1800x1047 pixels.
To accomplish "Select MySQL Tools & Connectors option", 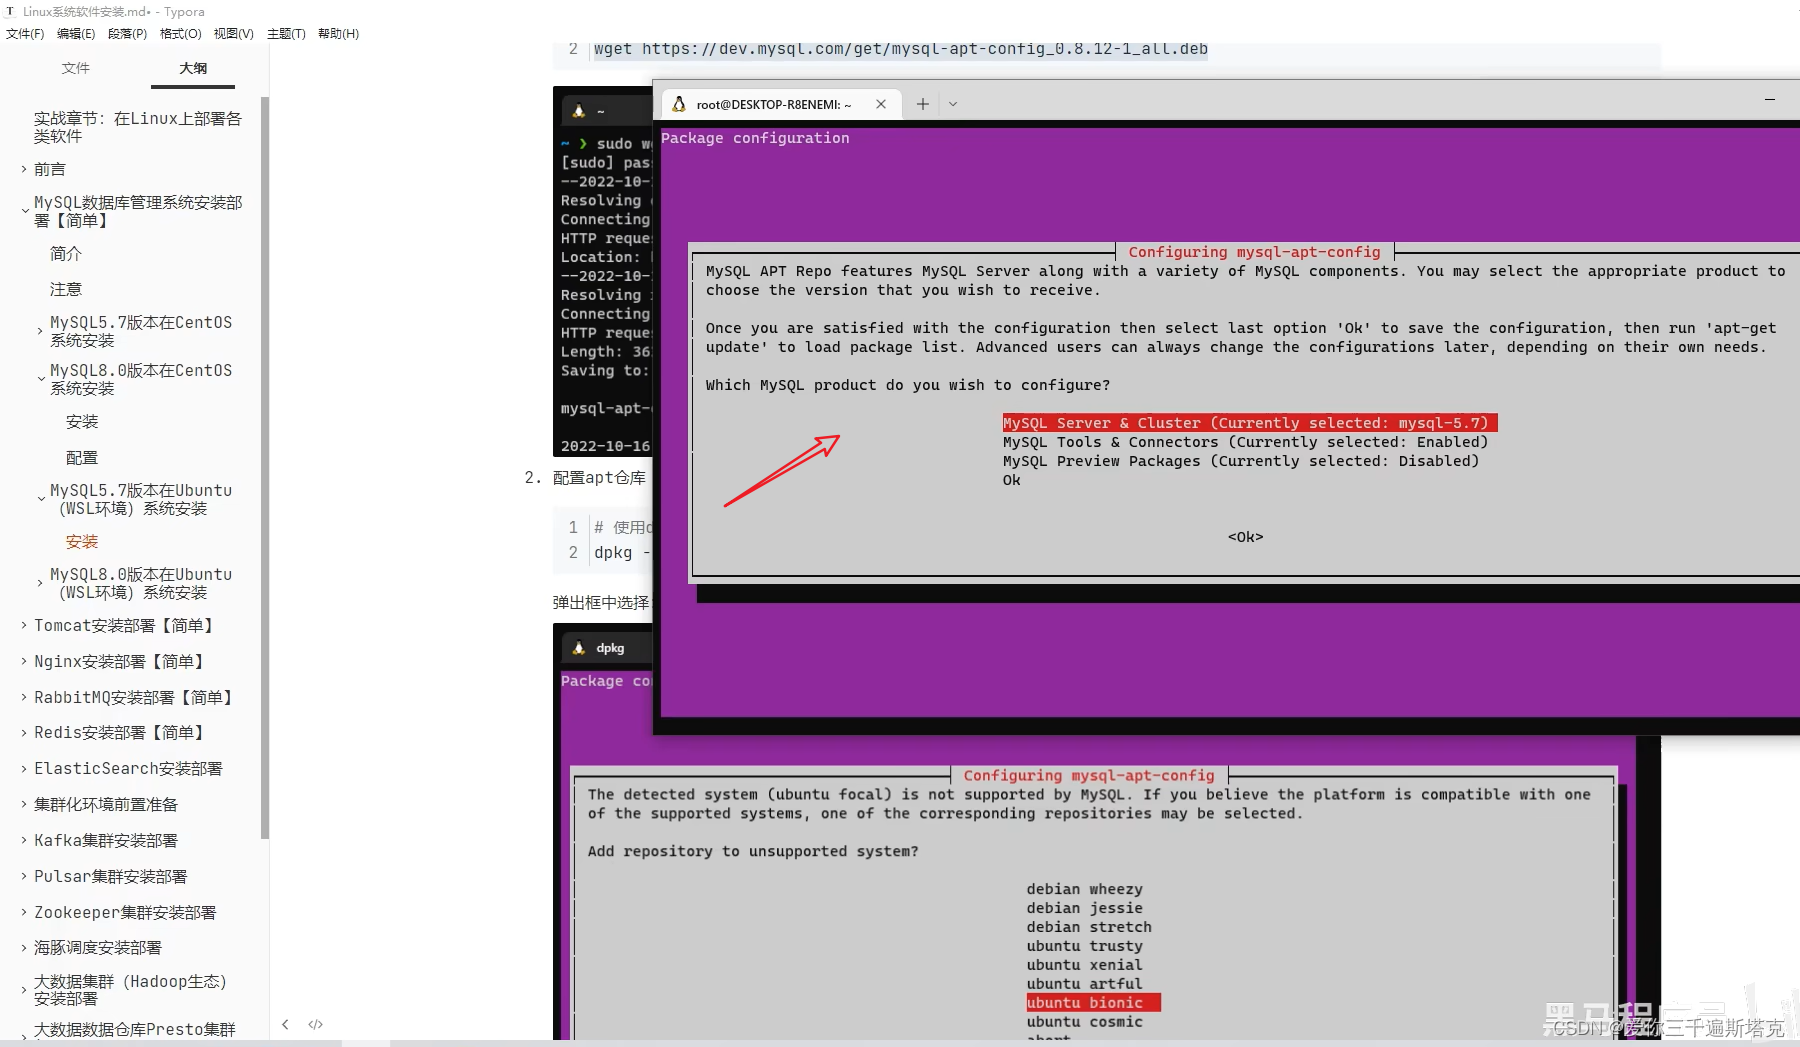I will (1245, 442).
